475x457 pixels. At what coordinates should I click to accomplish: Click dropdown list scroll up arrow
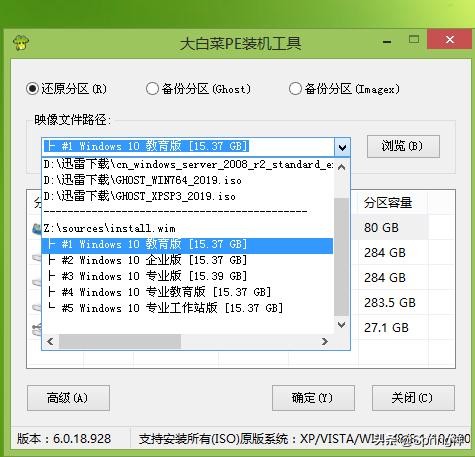pyautogui.click(x=341, y=167)
